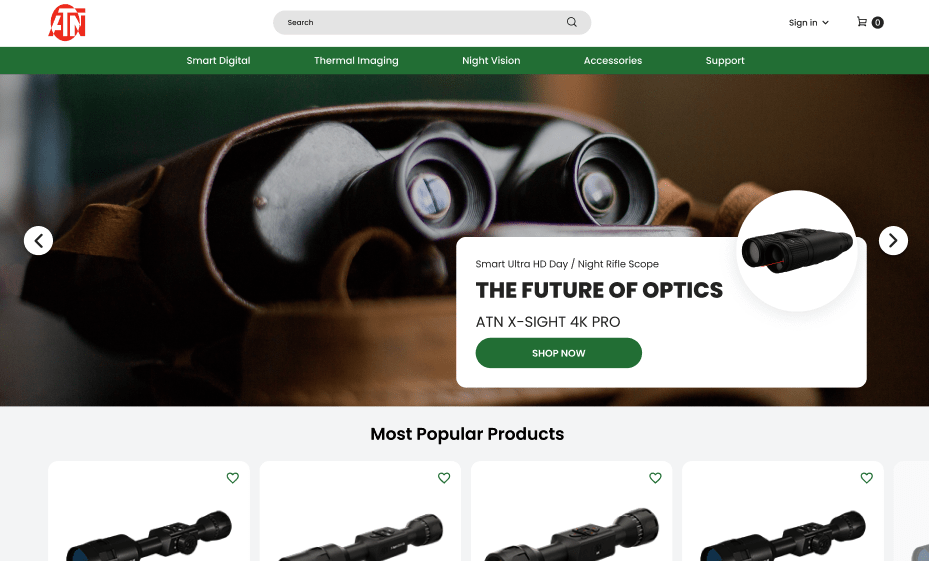Open the first popular product scope image
Screen dimensions: 929x561
point(149,534)
